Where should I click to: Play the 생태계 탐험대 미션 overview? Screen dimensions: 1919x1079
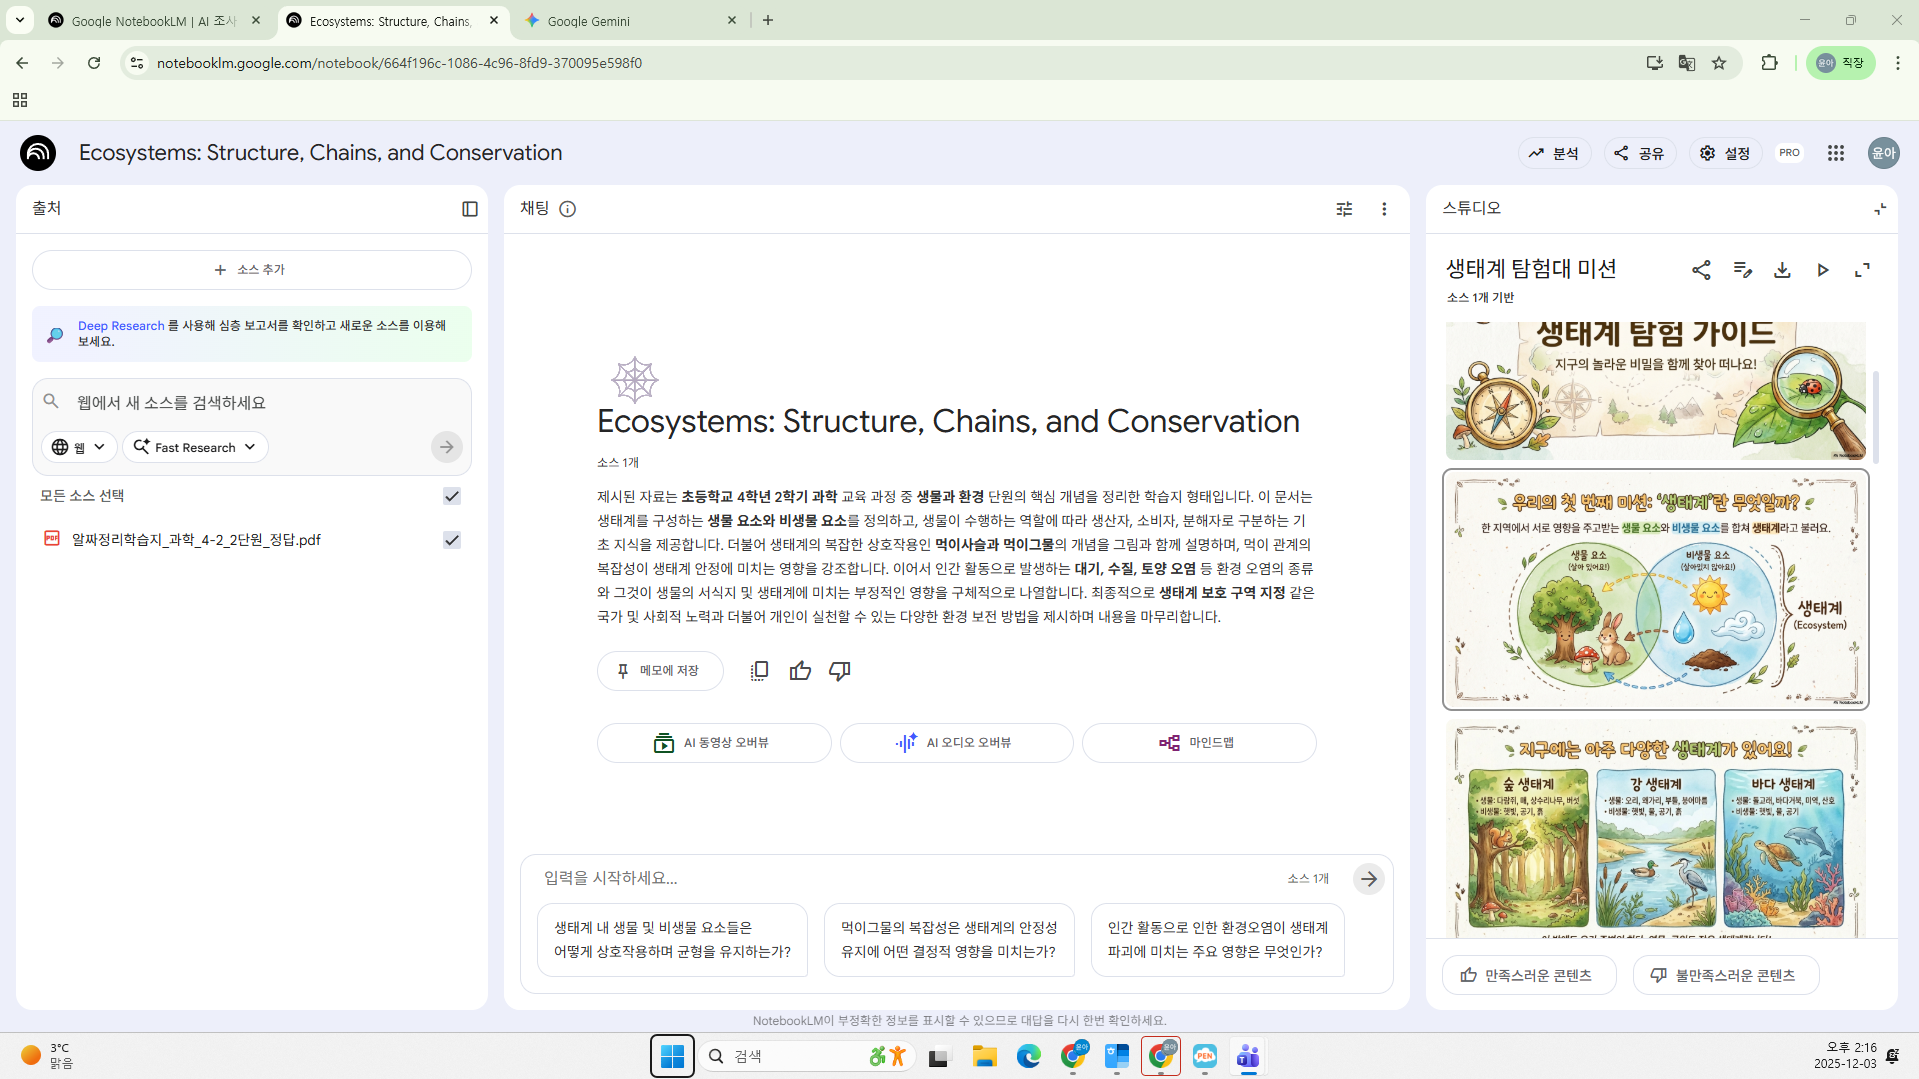(1822, 270)
